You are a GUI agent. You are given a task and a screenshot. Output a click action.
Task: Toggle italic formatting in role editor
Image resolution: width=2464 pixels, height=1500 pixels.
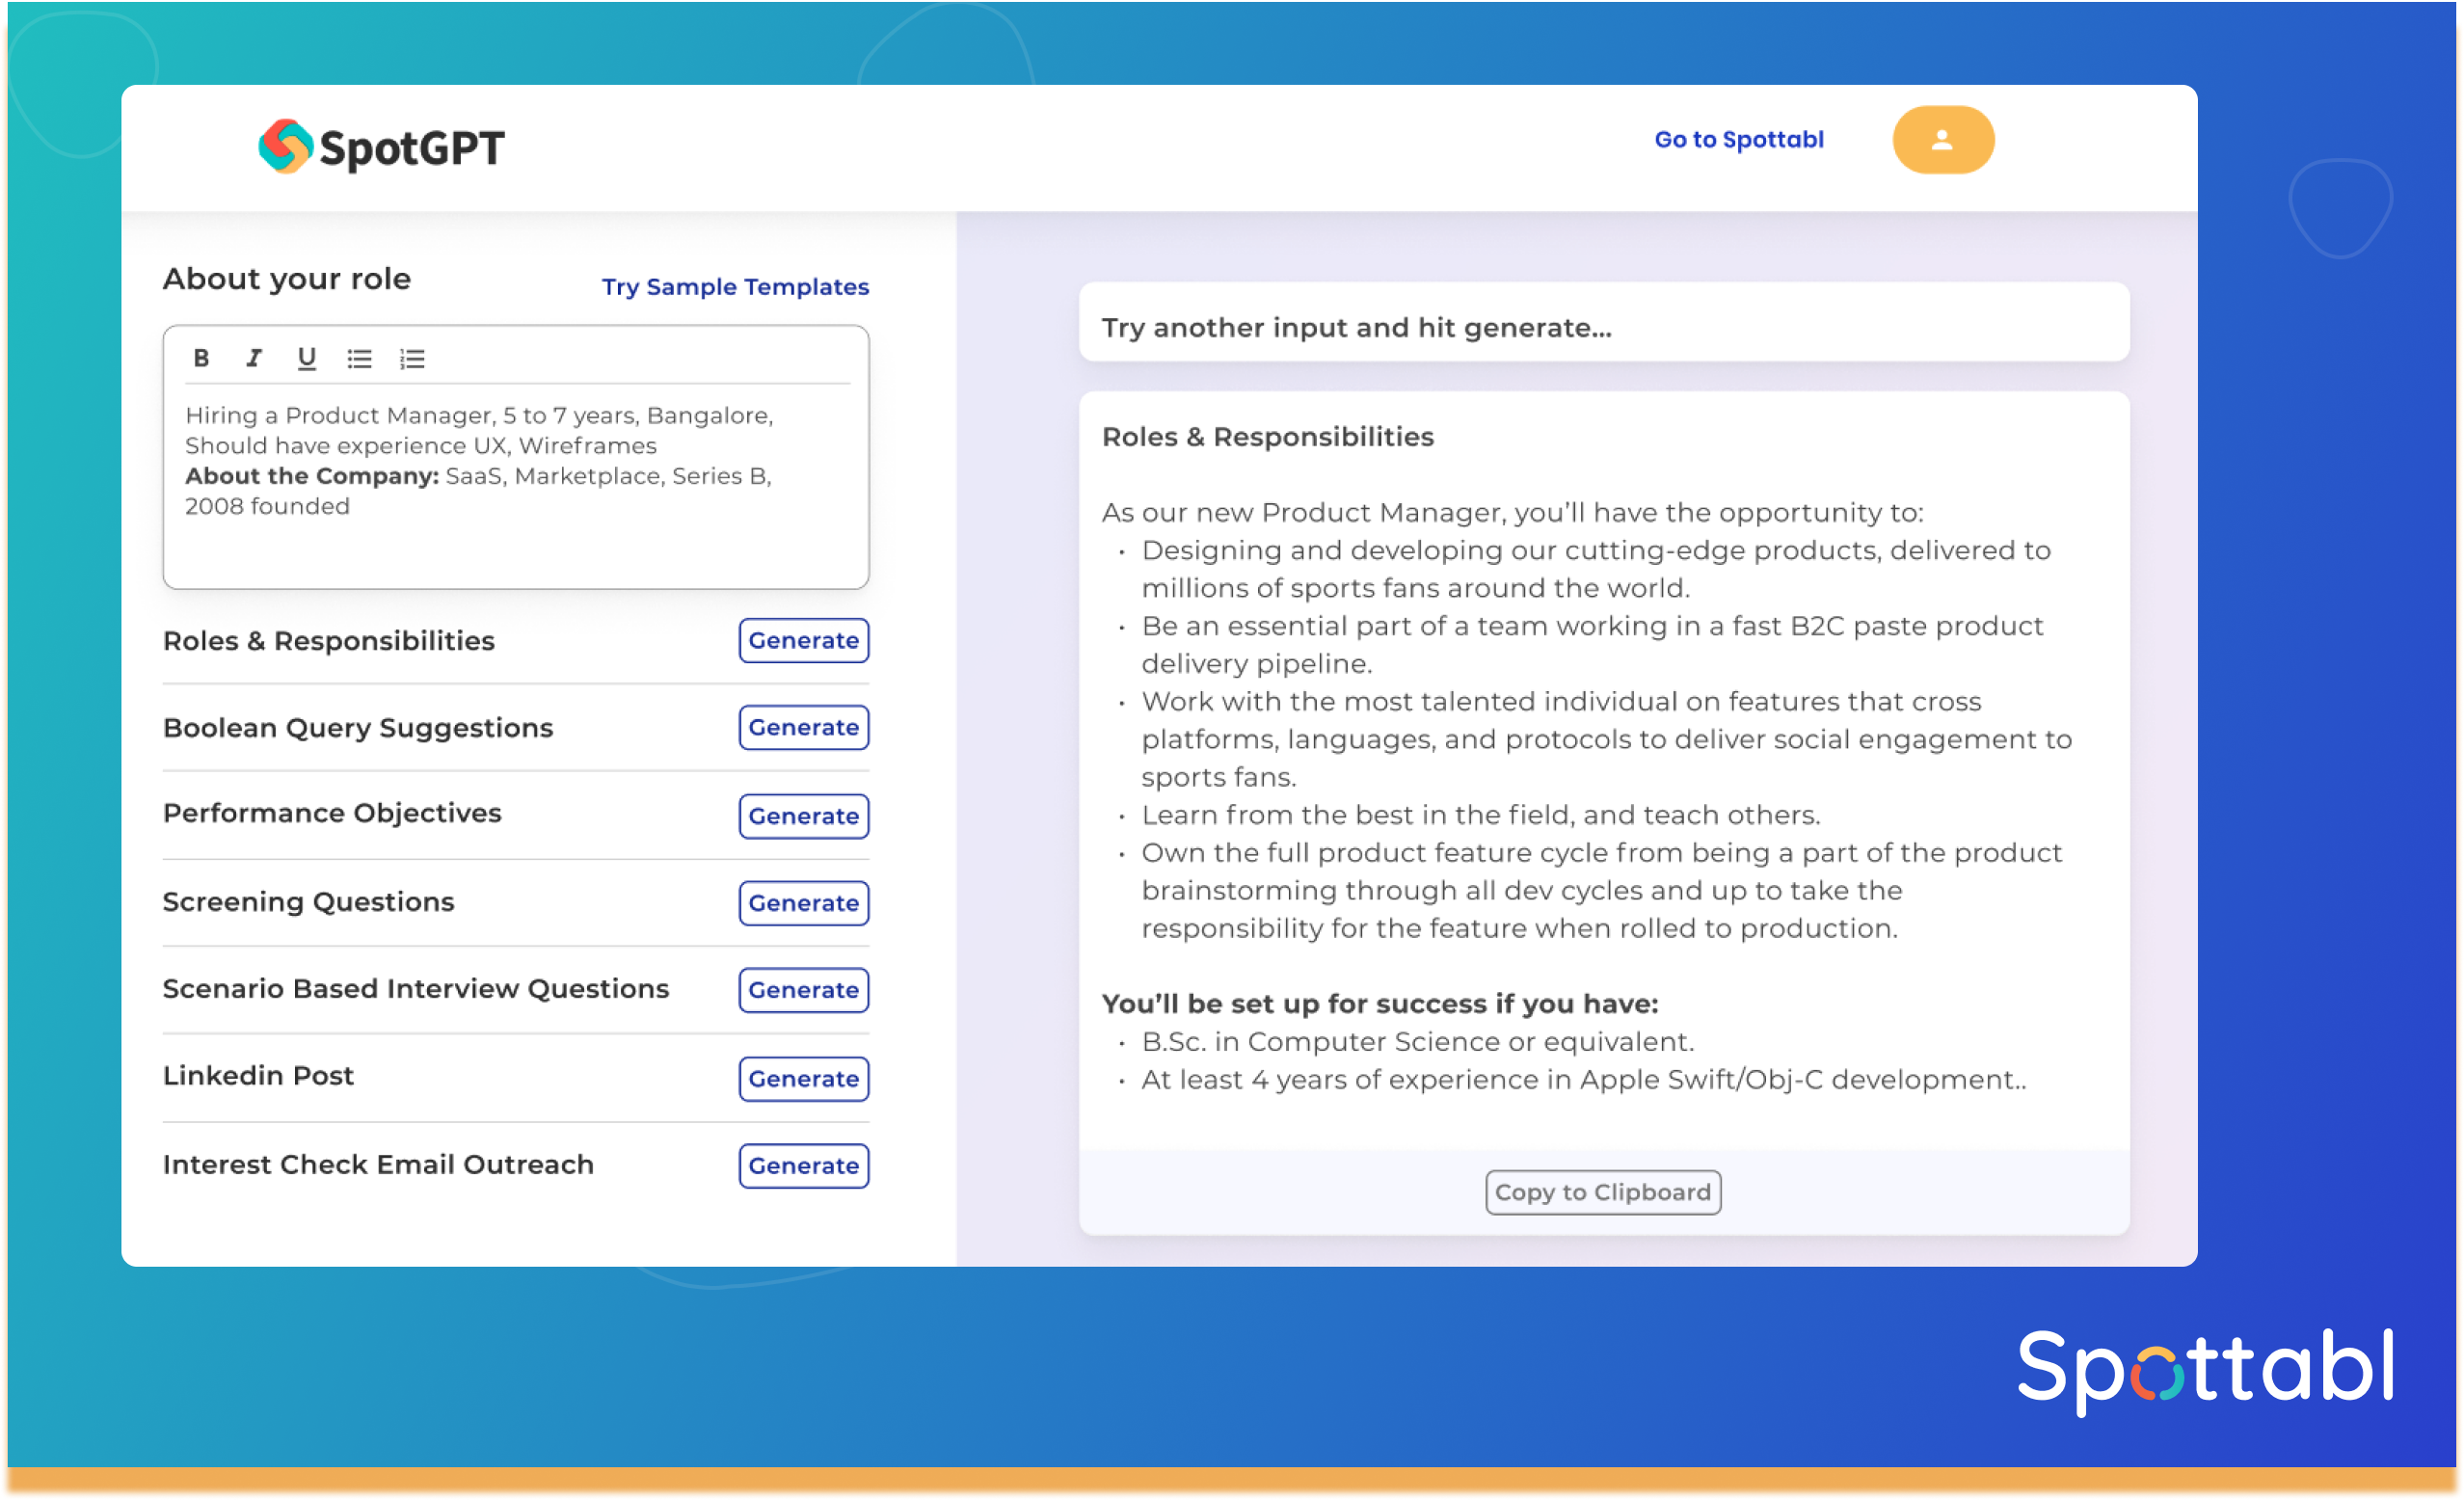[254, 358]
